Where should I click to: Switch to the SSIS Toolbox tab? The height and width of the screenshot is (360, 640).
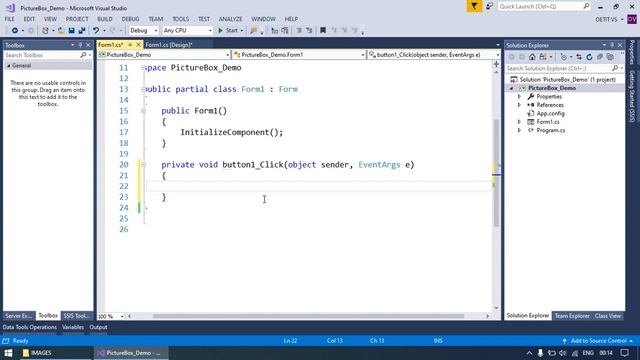point(76,316)
